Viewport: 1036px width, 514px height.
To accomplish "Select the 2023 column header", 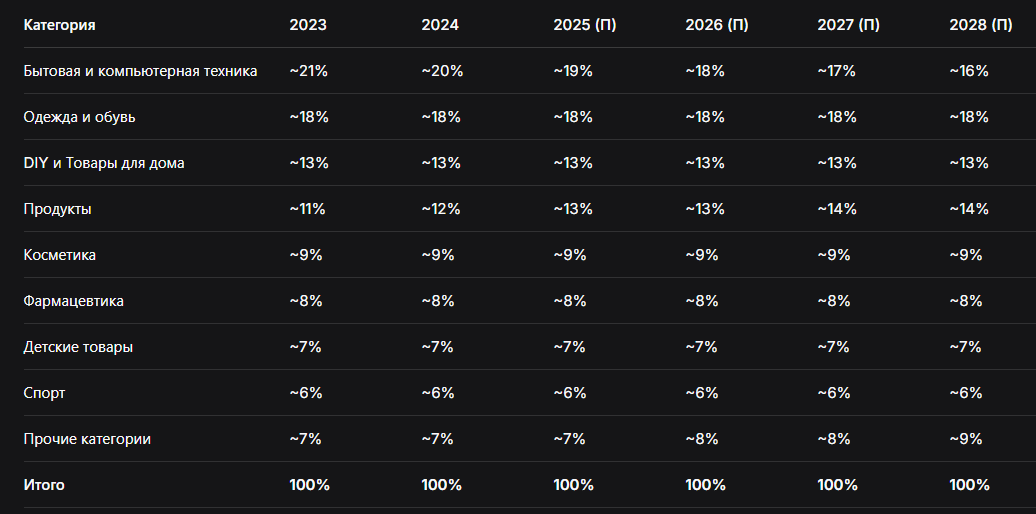I will pos(308,25).
